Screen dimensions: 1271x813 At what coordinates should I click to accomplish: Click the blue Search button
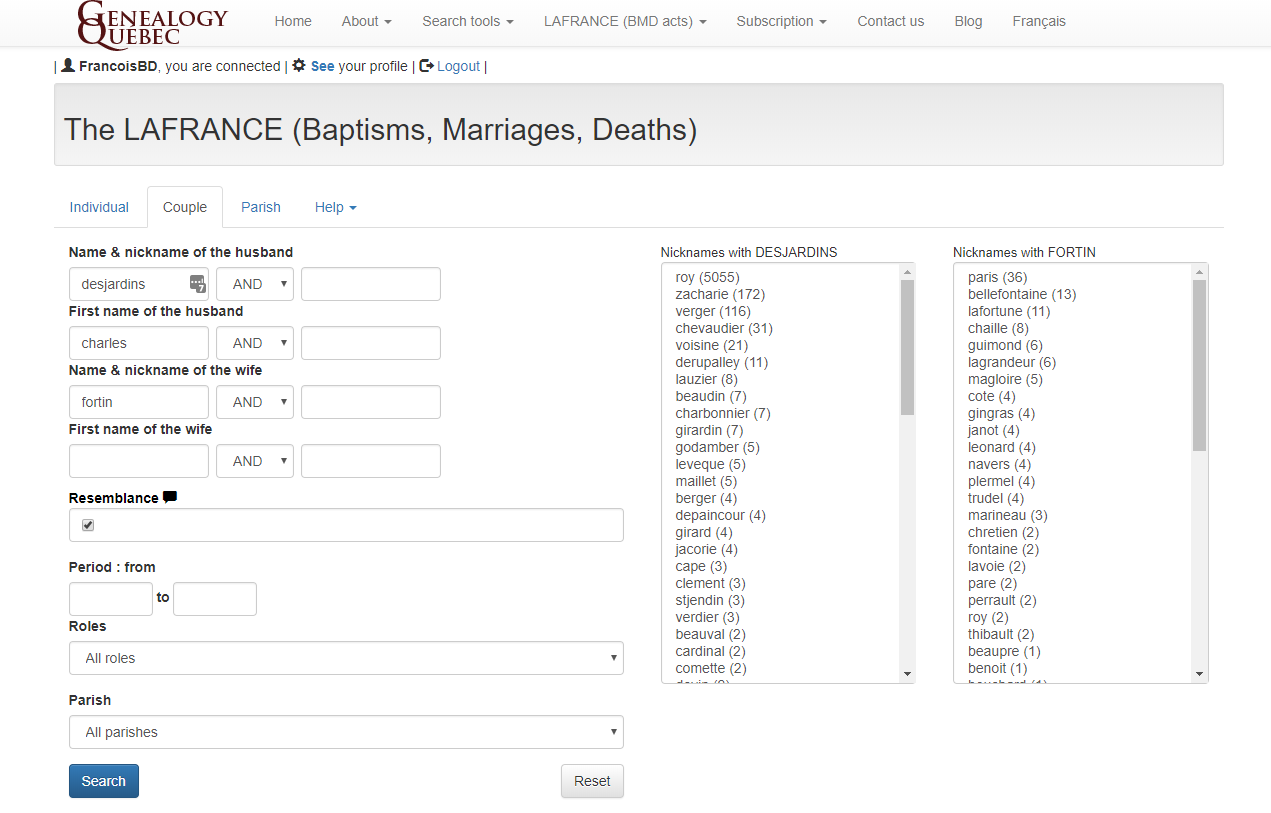(x=104, y=781)
